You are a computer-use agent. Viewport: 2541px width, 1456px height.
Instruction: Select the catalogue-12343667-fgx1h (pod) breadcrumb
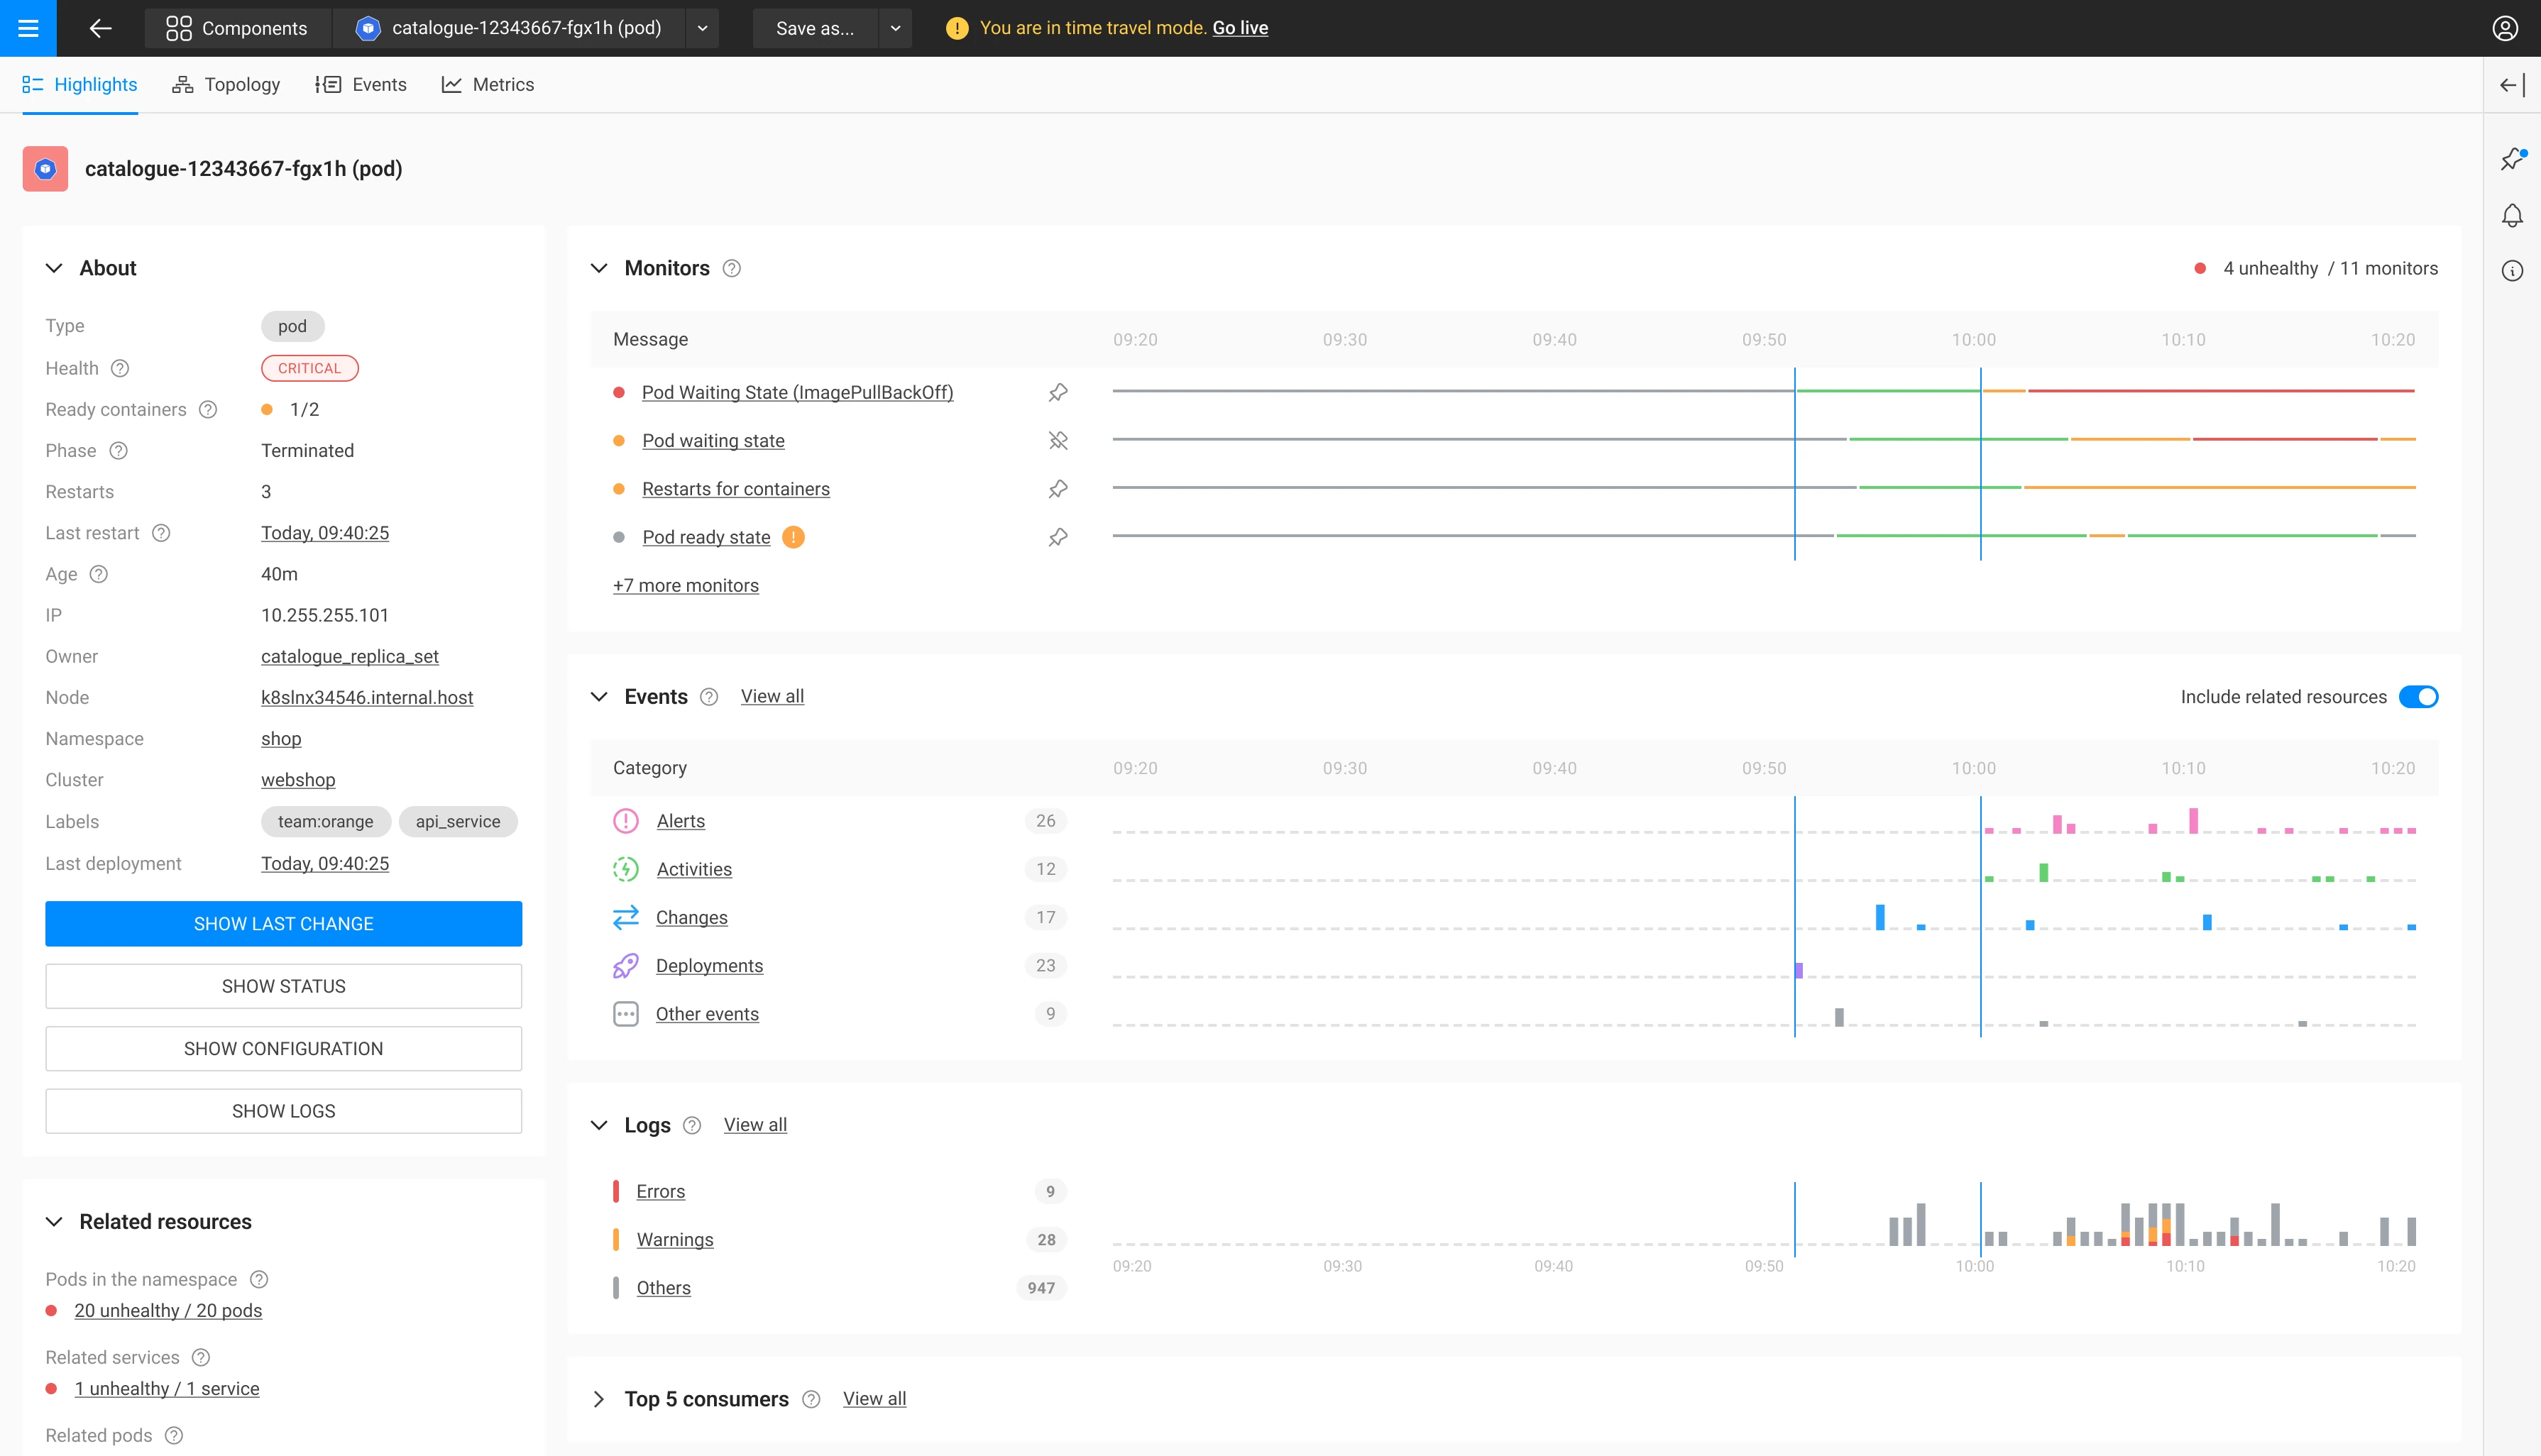[x=509, y=28]
